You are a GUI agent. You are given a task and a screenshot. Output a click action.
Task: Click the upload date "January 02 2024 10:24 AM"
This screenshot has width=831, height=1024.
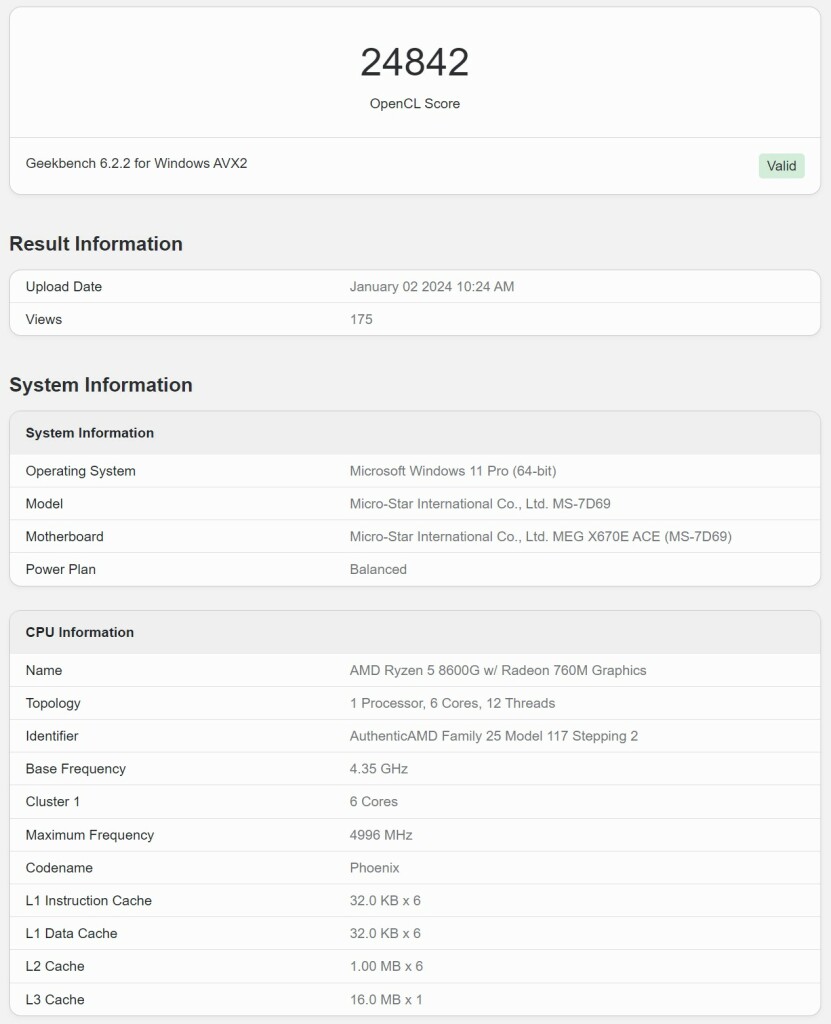coord(432,287)
